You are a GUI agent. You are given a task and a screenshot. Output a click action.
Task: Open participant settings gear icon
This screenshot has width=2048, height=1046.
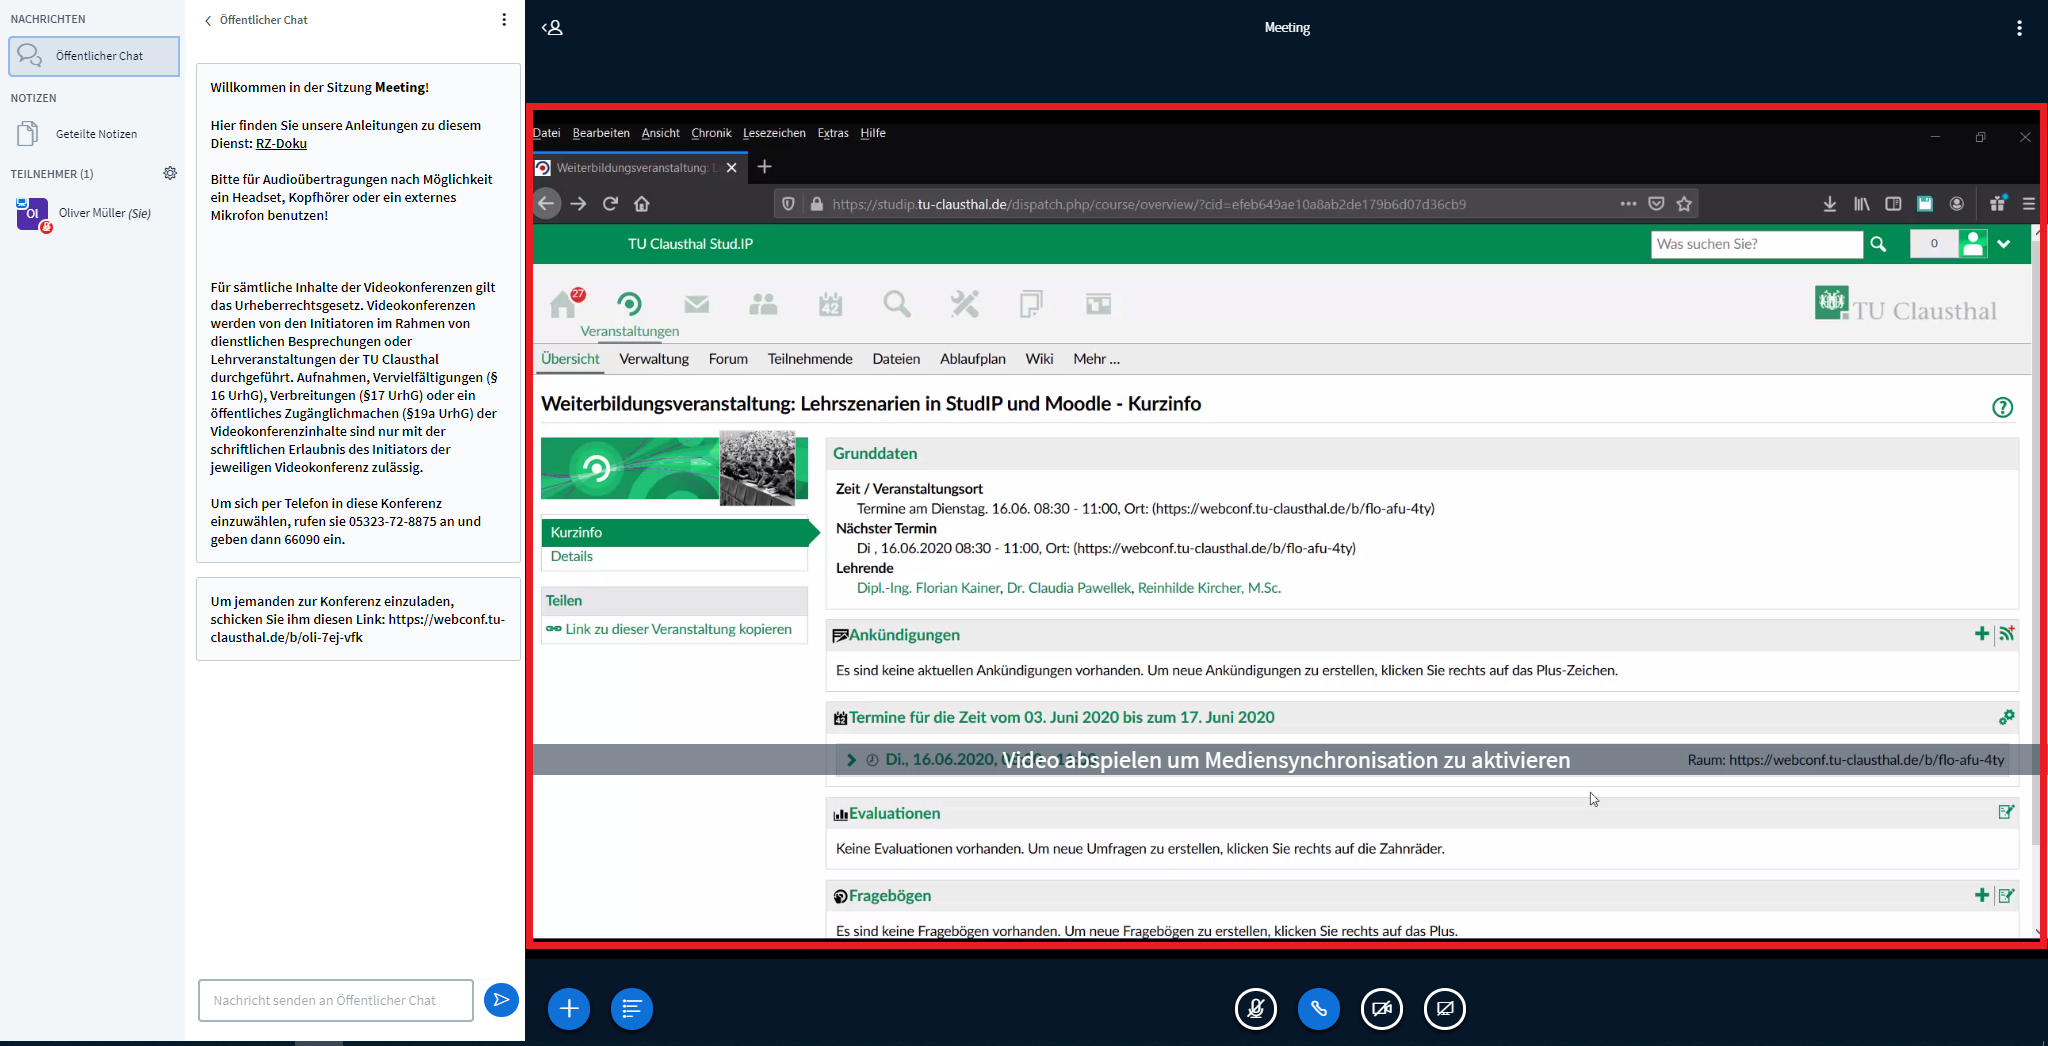170,173
